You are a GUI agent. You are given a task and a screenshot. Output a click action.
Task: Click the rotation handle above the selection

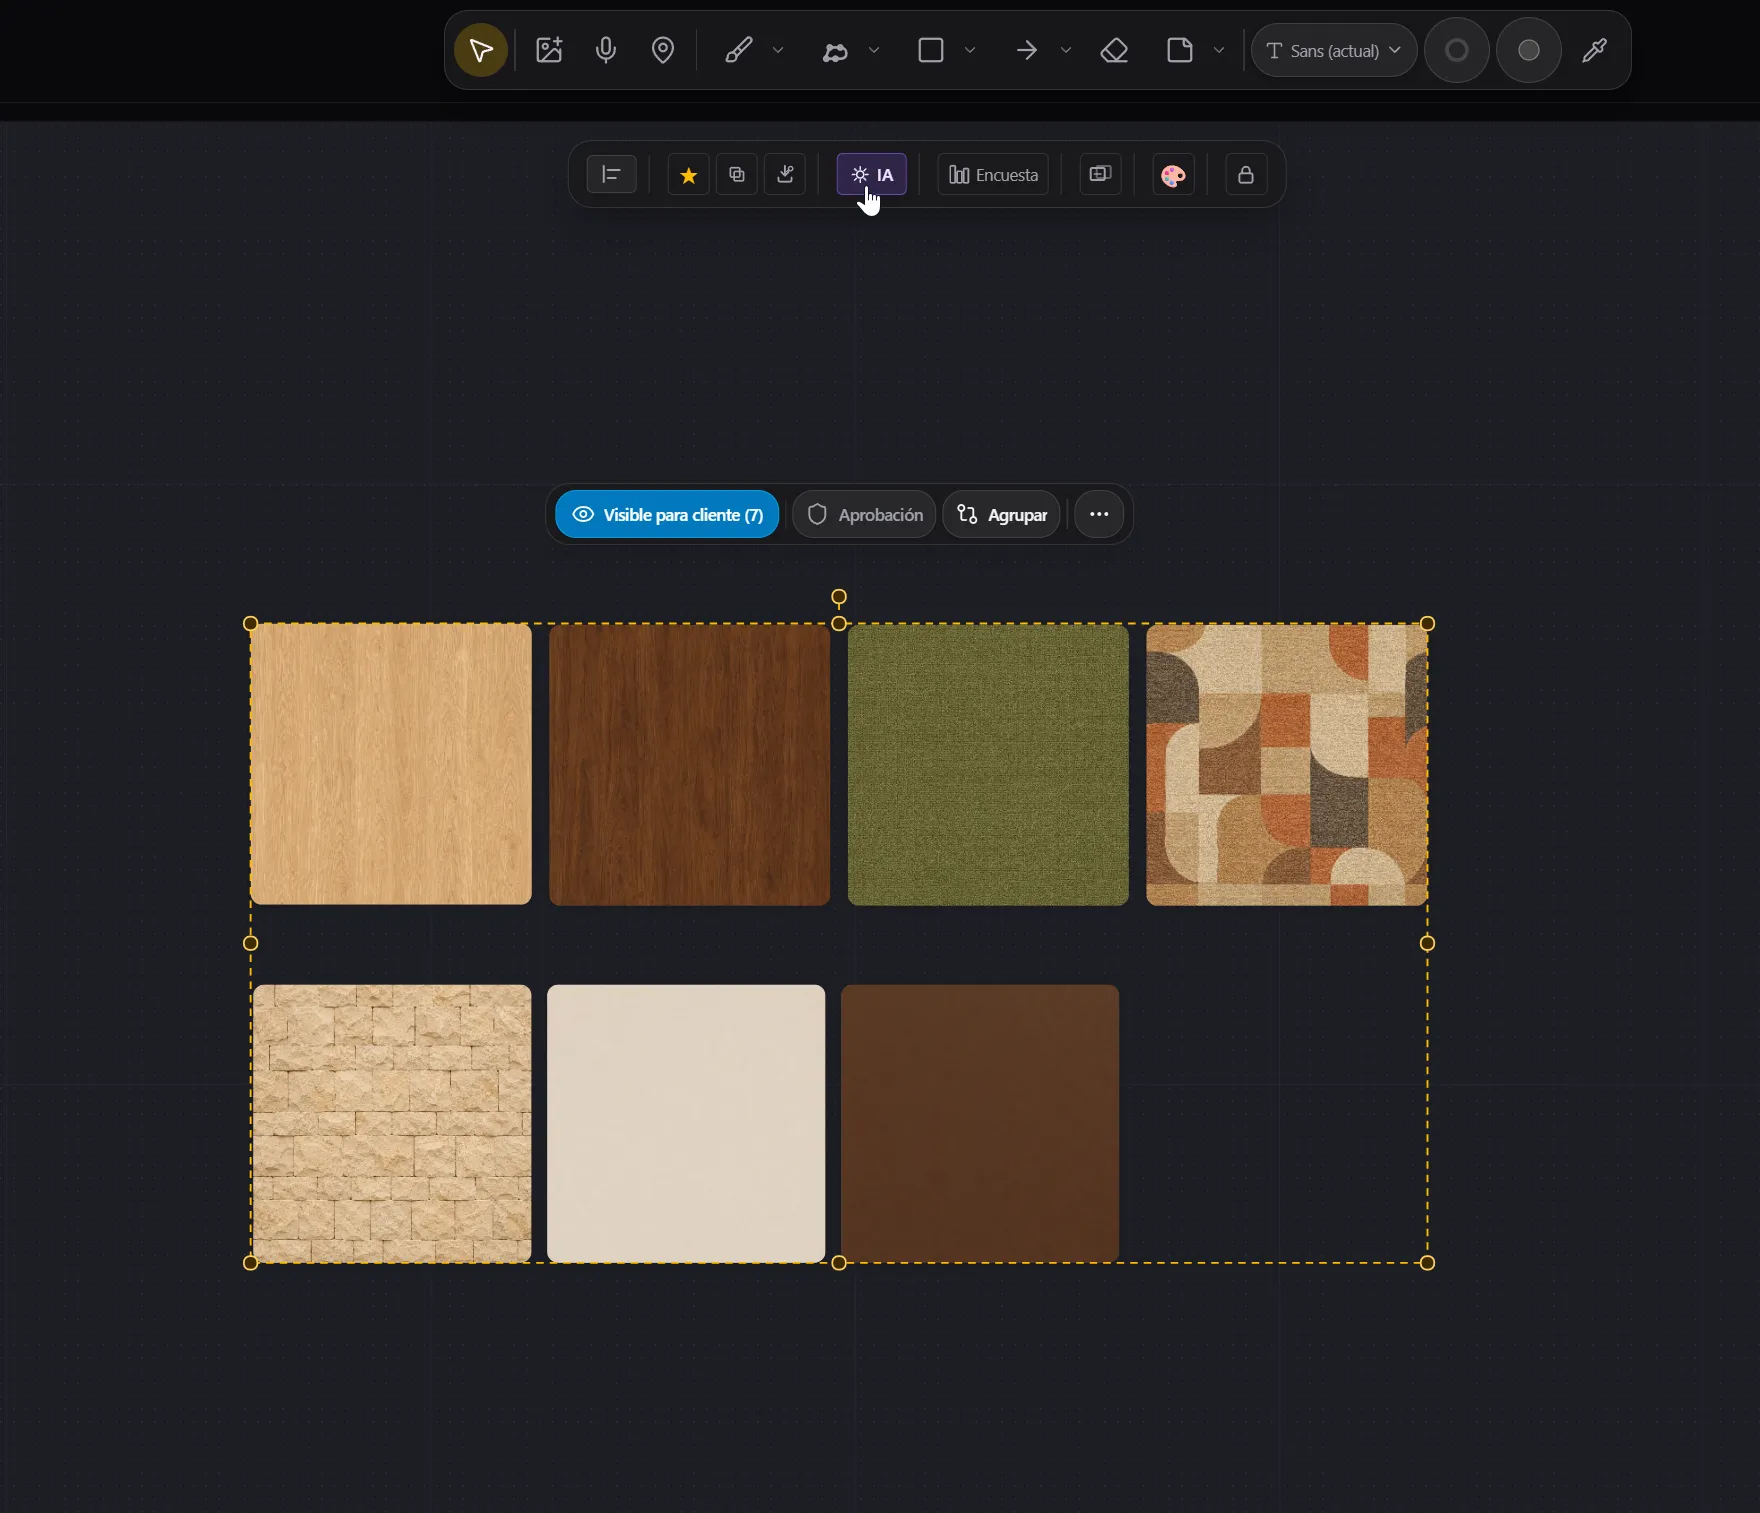(839, 597)
